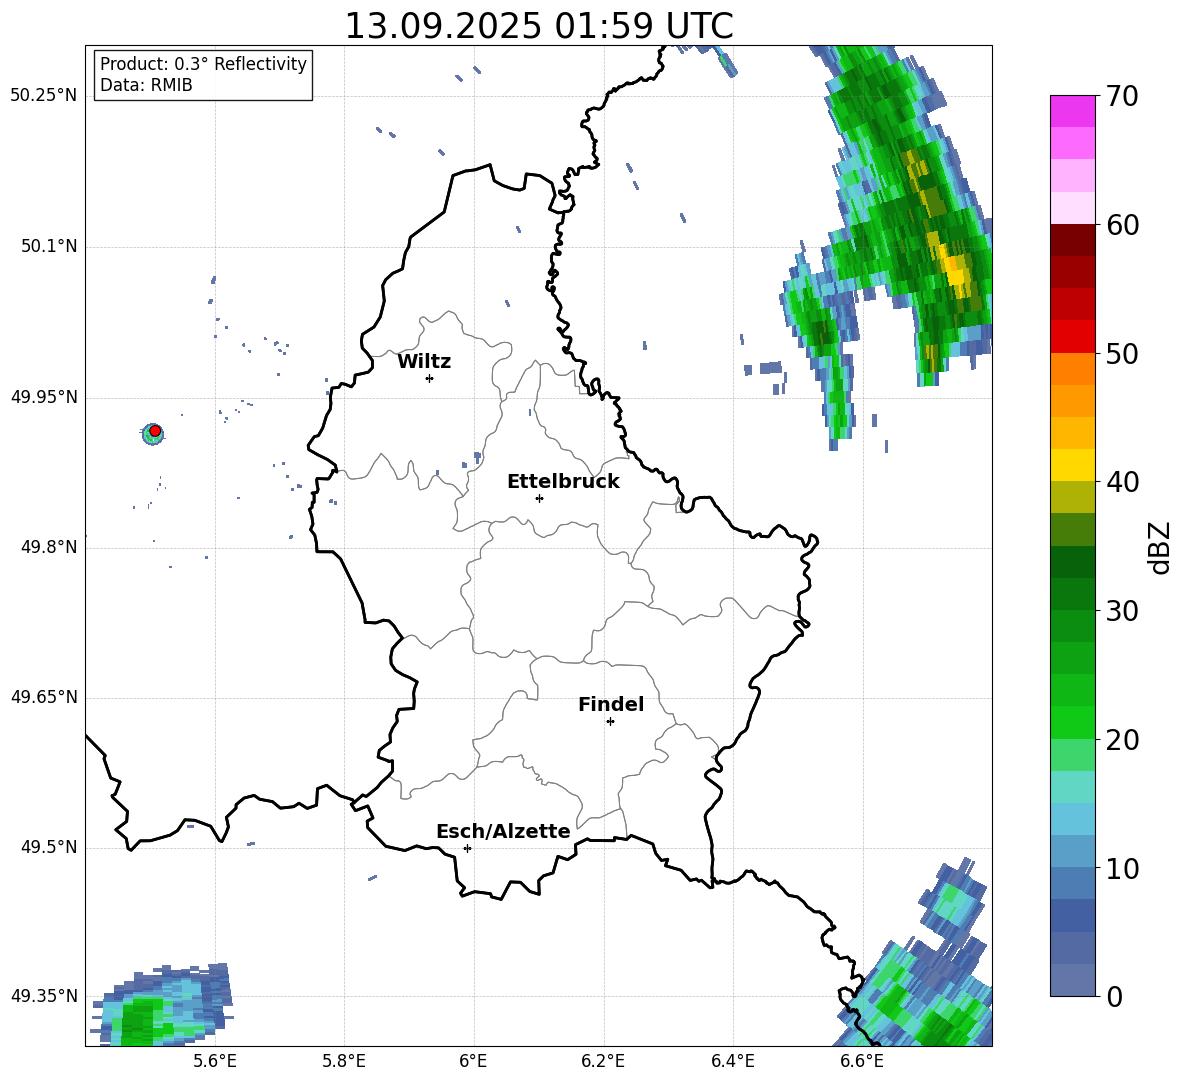Click the green echo in the southwest corner
The image size is (1184, 1081).
coord(138,1019)
